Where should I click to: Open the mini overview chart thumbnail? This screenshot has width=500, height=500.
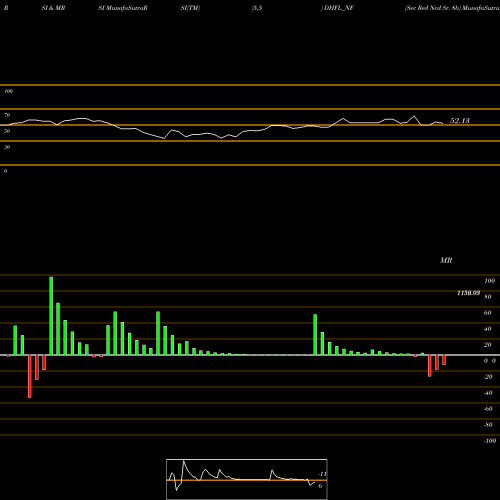[x=247, y=479]
